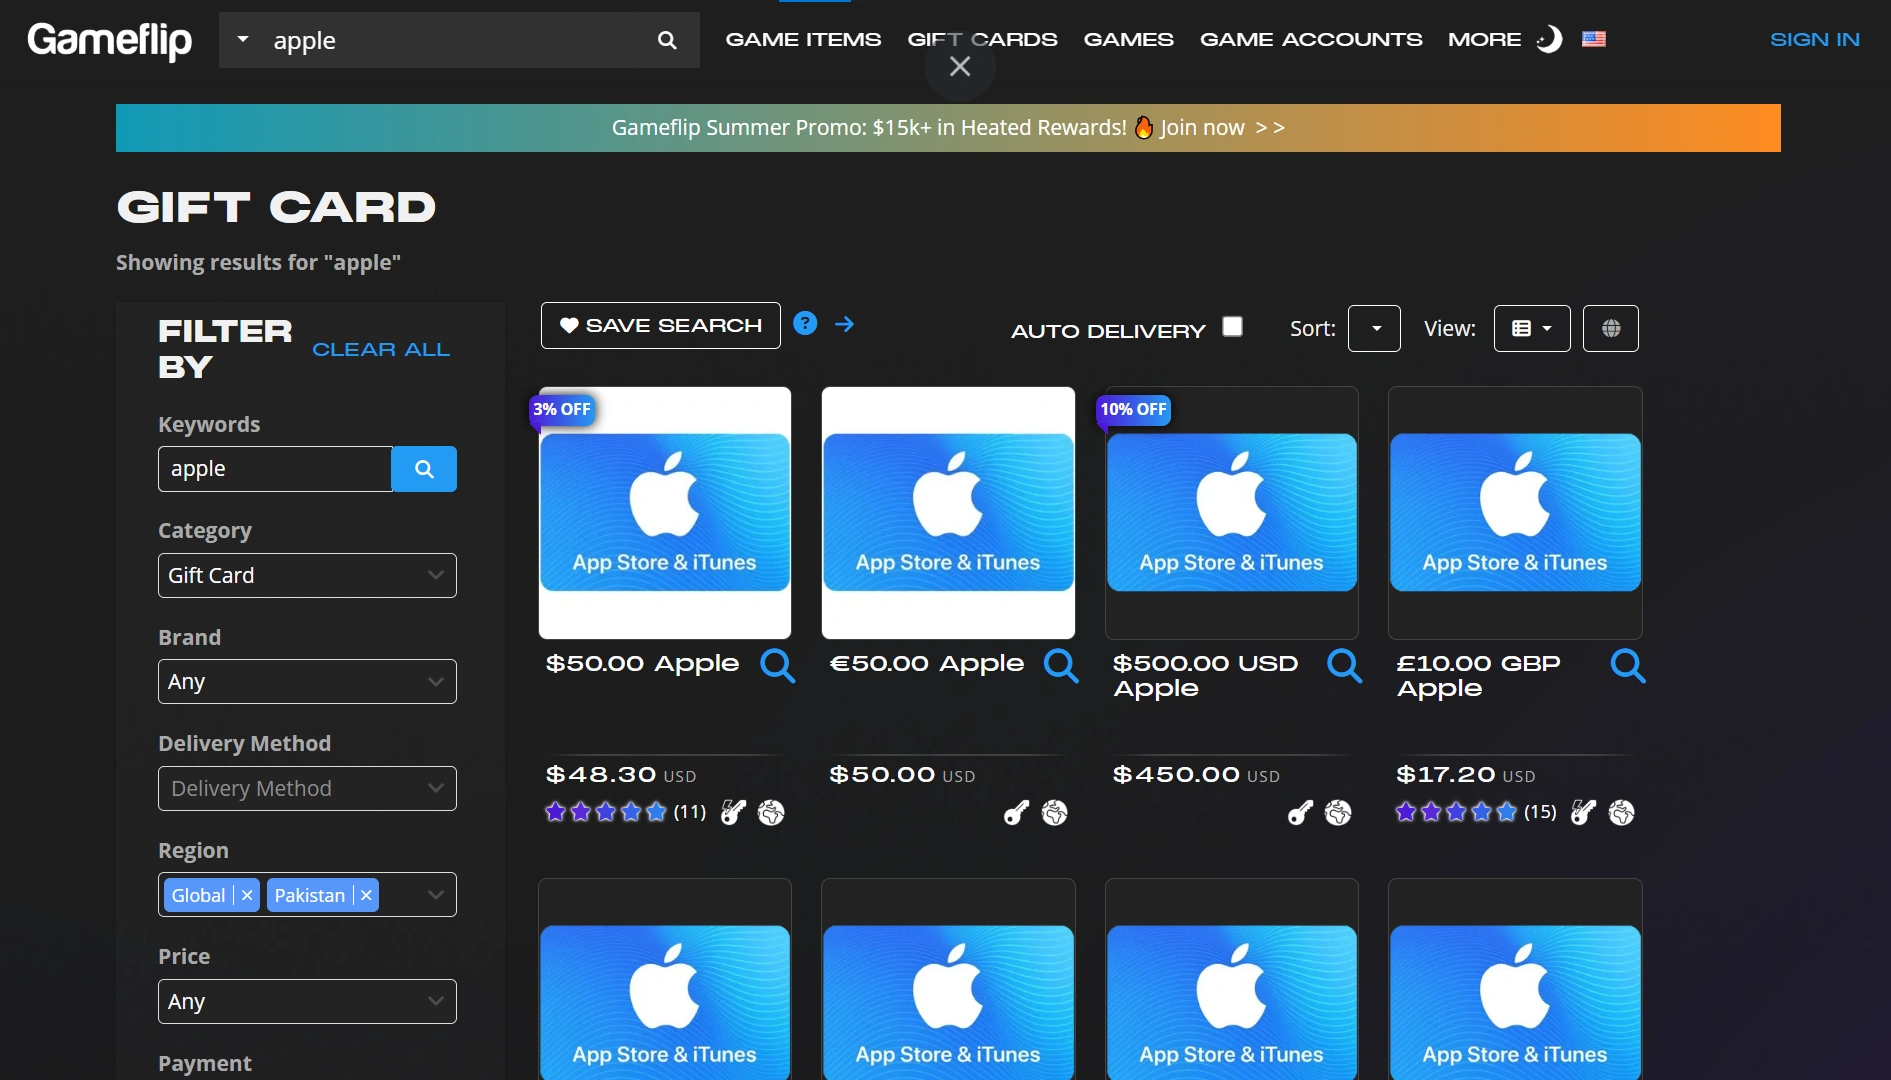Click the globe icon on $48.30 listing
This screenshot has width=1891, height=1080.
(771, 812)
